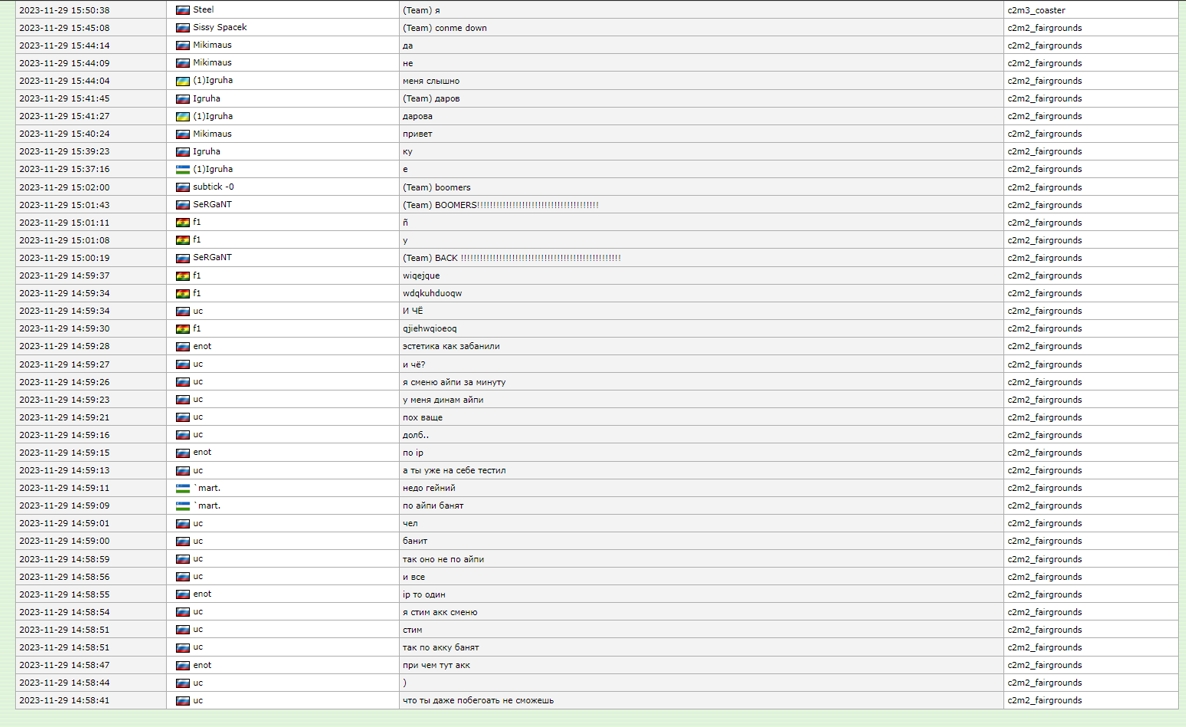
Task: Select the message "(Team) conme down"
Action: pyautogui.click(x=444, y=28)
